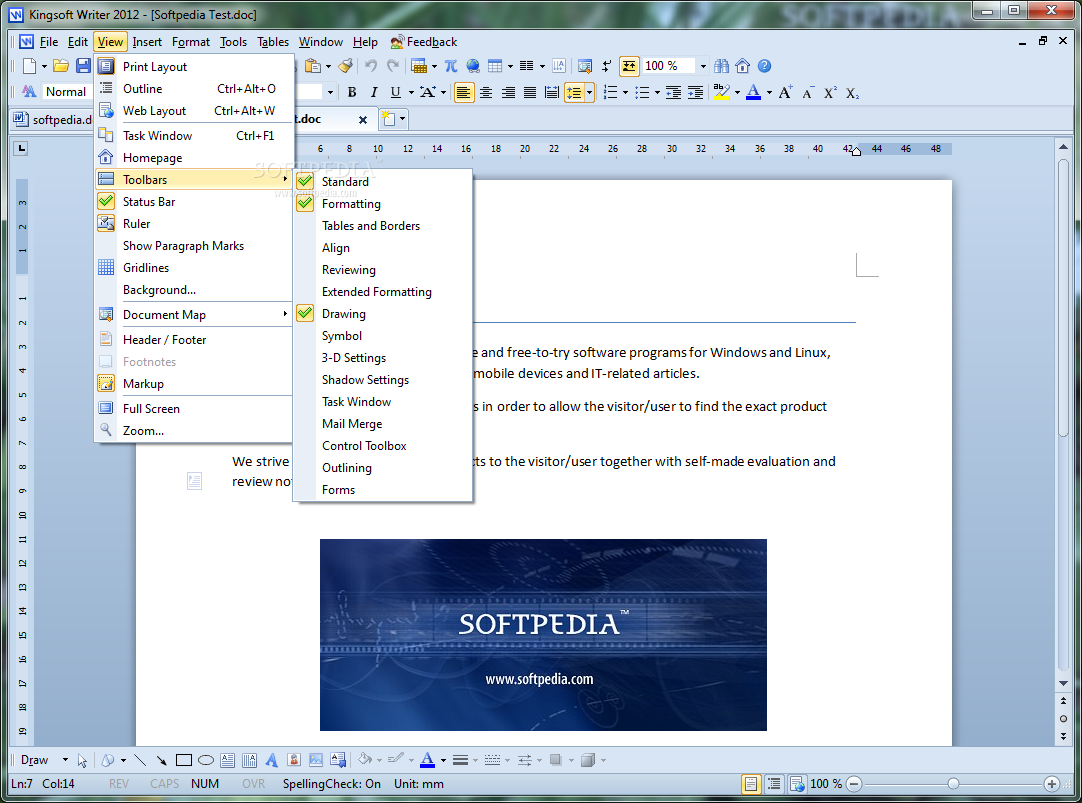Open the numbered list dropdown arrow
This screenshot has width=1082, height=803.
pos(625,92)
